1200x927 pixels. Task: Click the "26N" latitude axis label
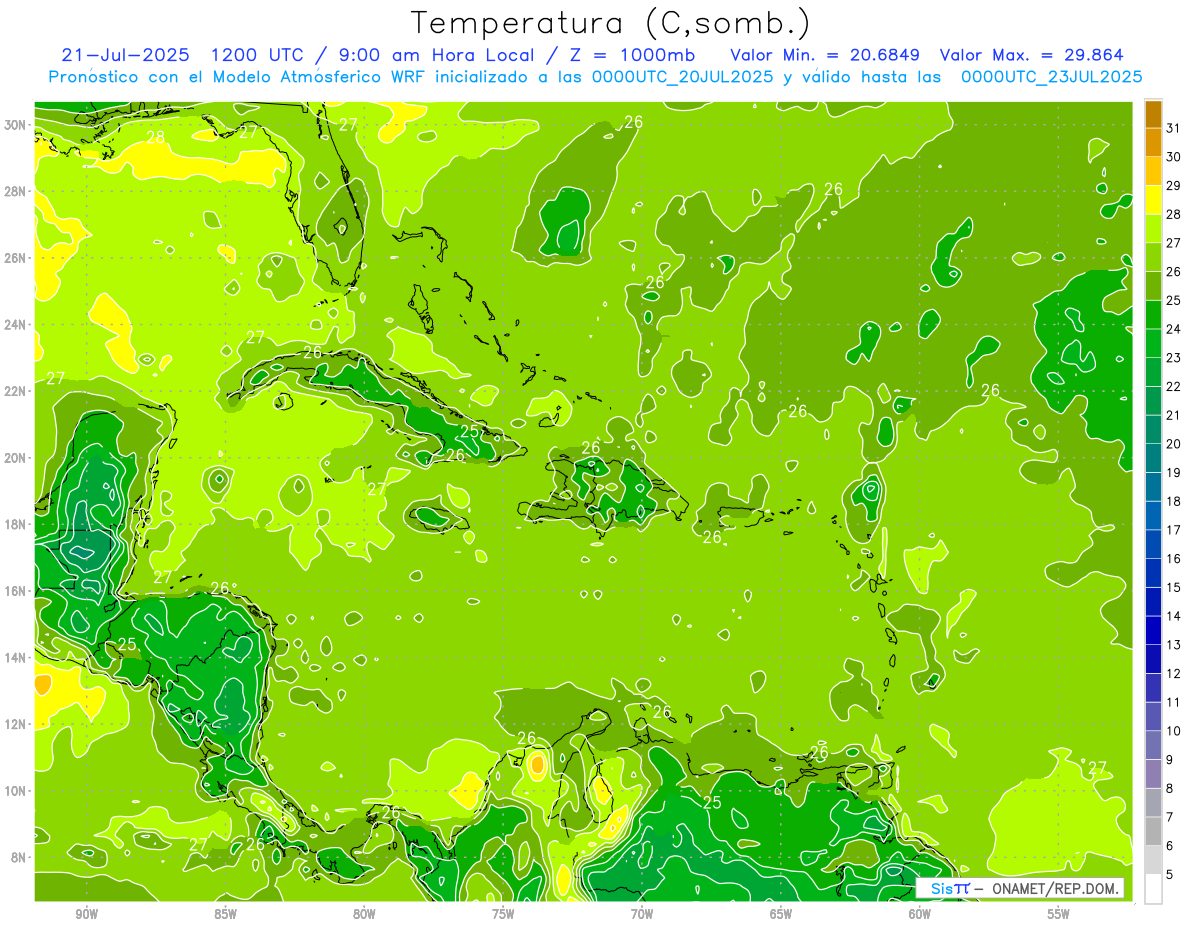pyautogui.click(x=16, y=258)
